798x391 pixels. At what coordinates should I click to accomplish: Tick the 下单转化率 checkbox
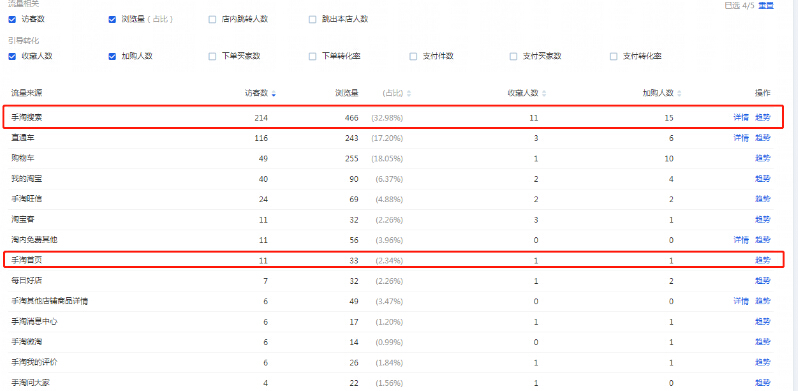[x=312, y=57]
